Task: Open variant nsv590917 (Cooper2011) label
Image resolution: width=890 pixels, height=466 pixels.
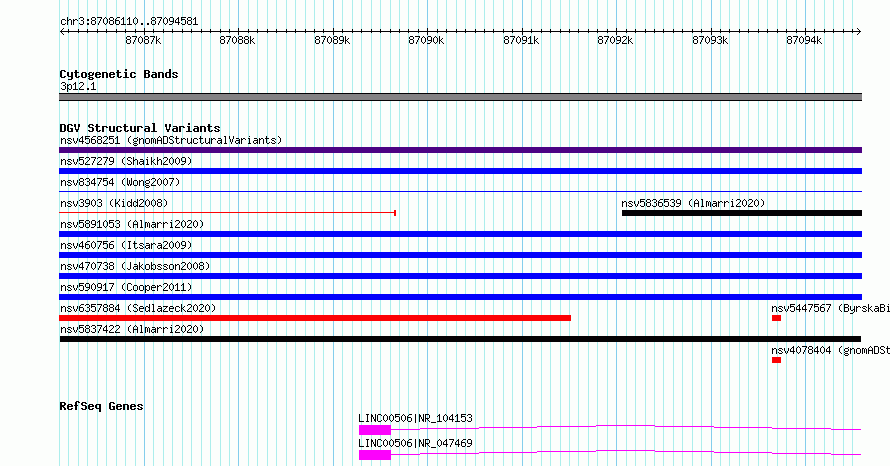Action: 126,287
